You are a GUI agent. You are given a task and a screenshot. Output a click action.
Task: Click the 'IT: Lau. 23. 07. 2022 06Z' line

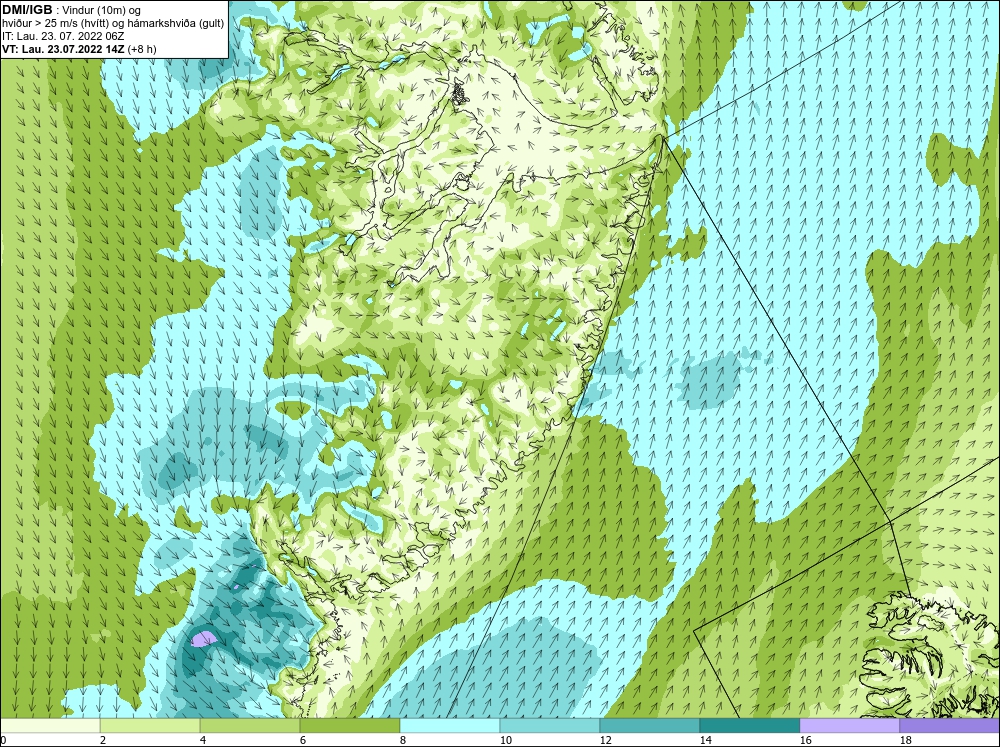click(x=63, y=36)
